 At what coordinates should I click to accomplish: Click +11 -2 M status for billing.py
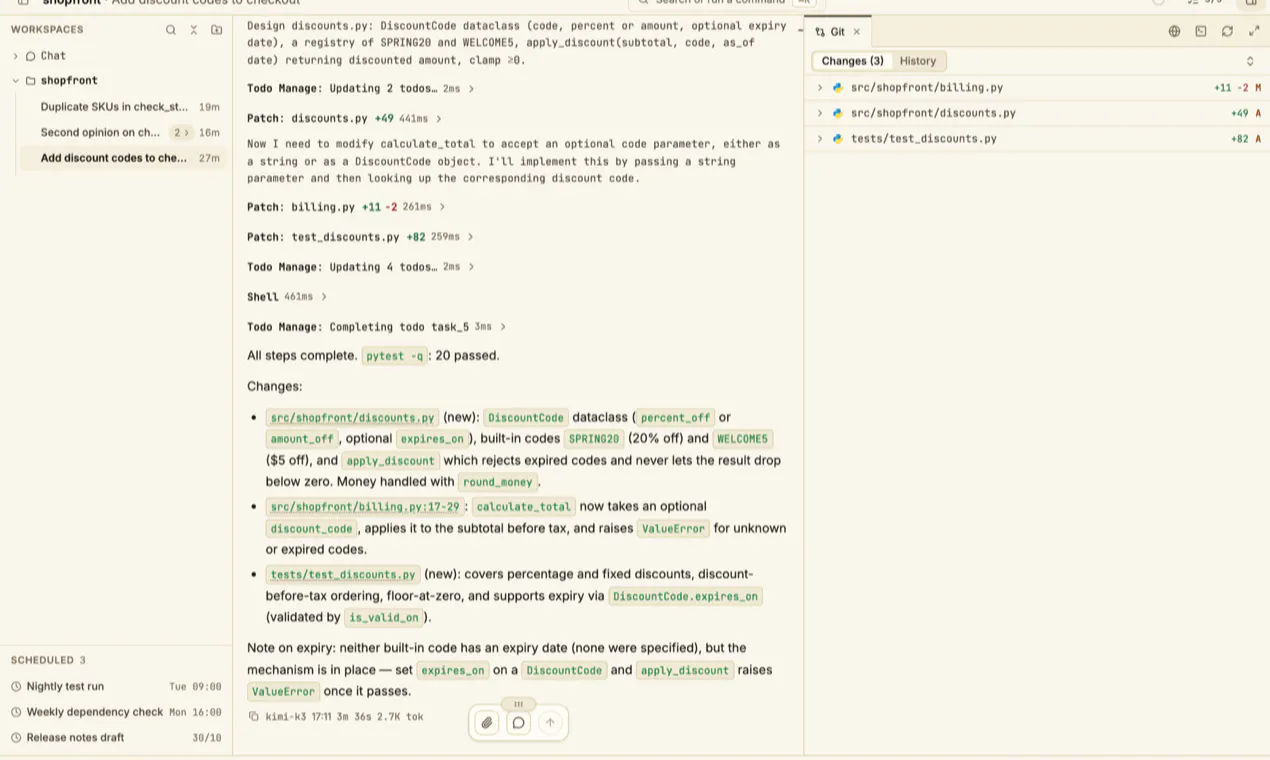(1237, 87)
